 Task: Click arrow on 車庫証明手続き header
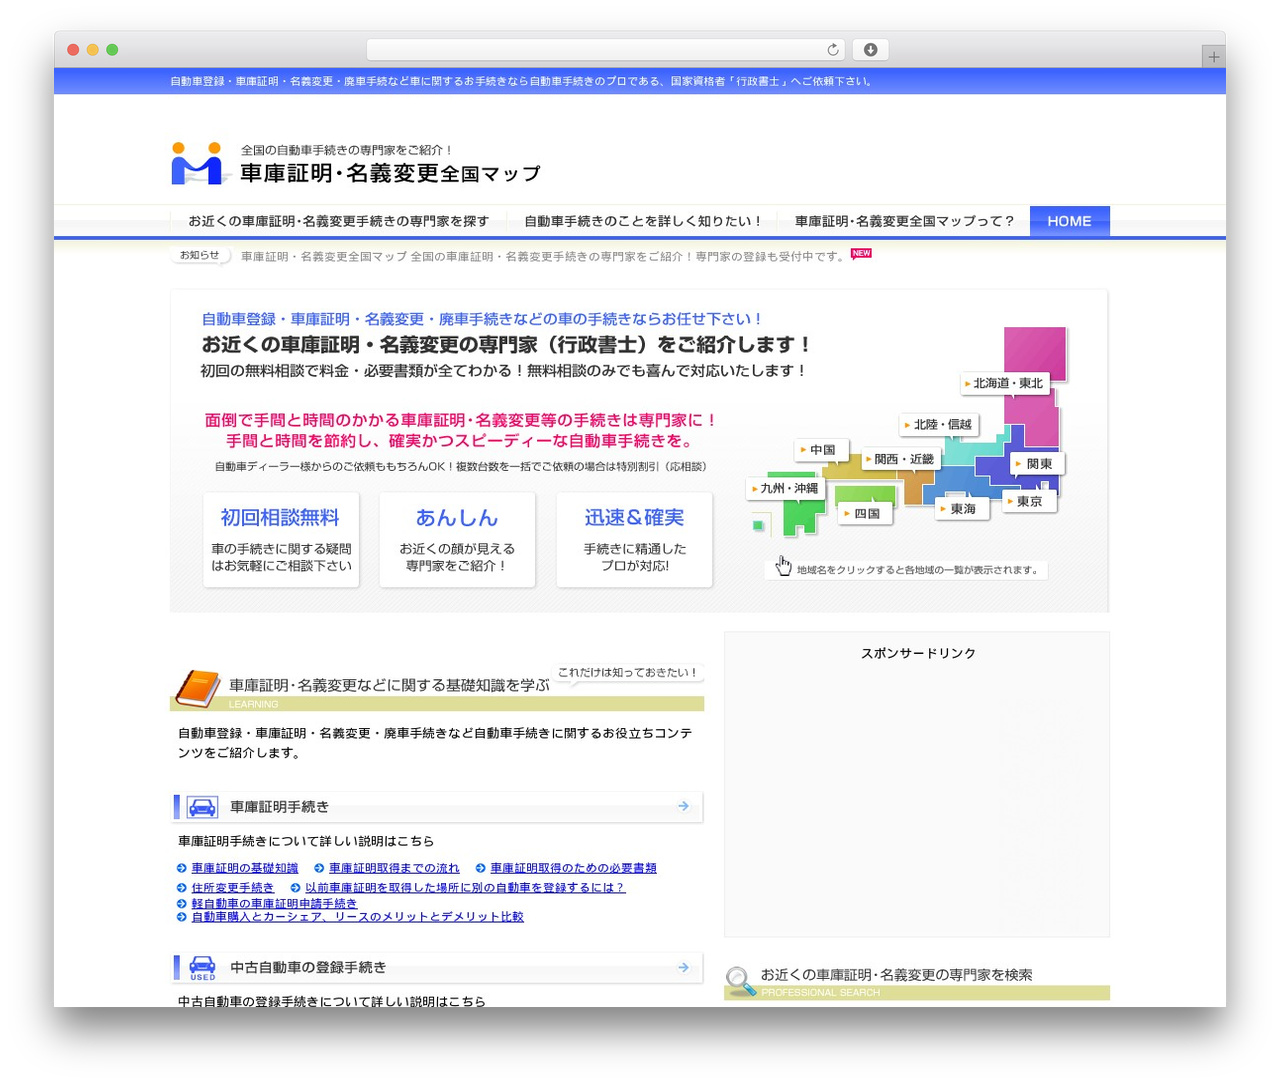[684, 806]
